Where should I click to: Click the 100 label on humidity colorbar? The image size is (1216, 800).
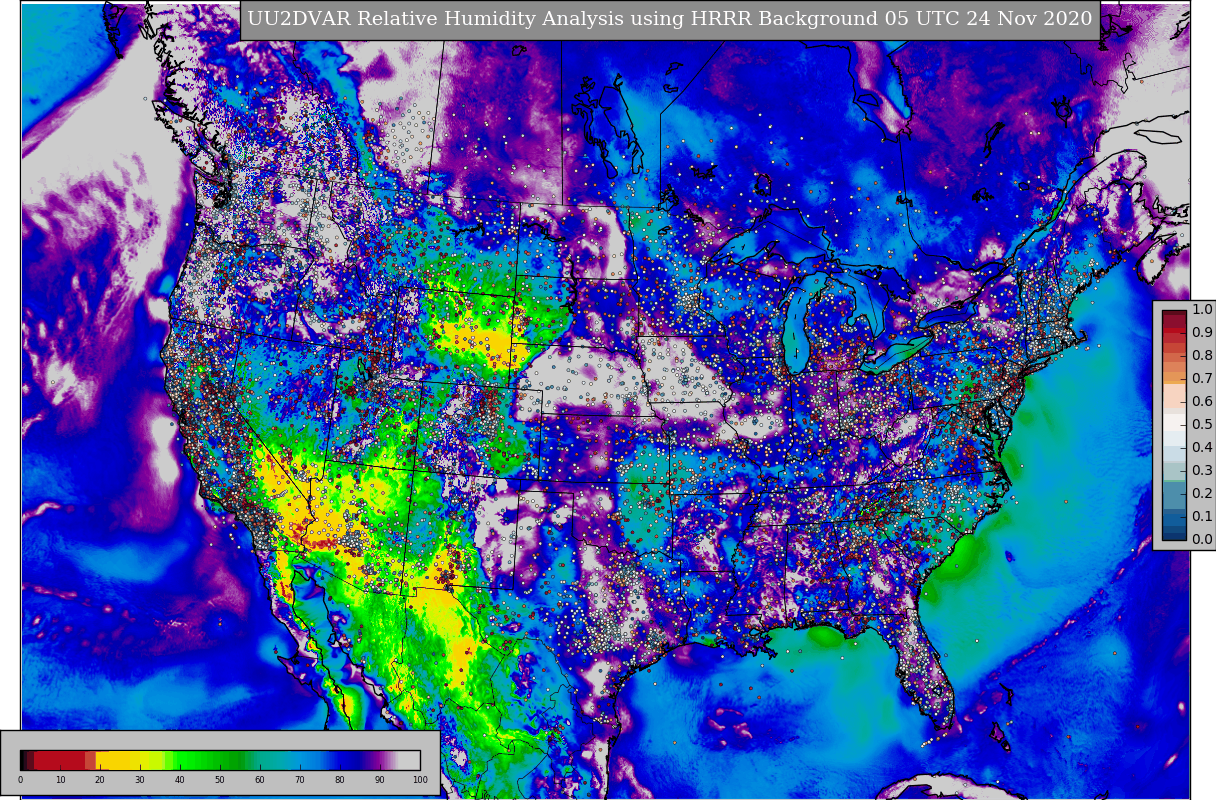pos(420,780)
